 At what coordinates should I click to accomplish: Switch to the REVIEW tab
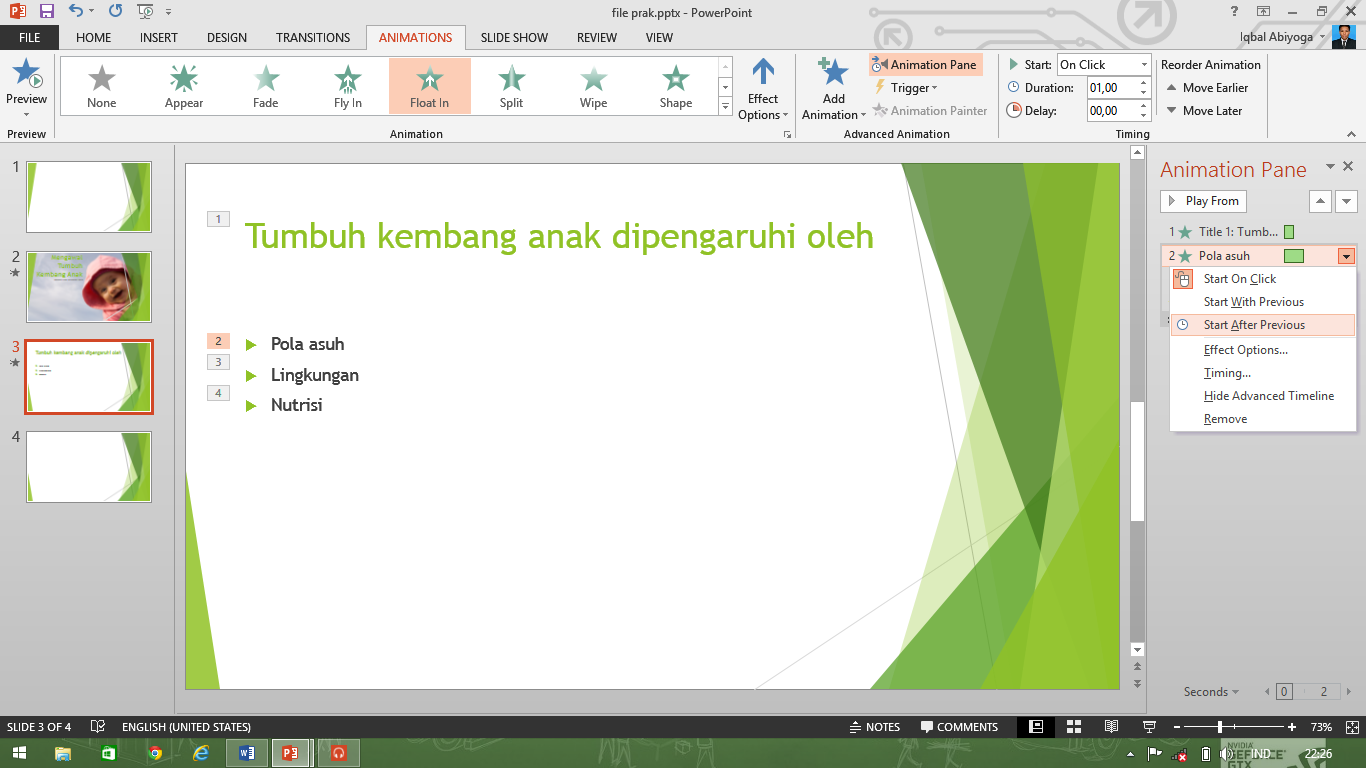tap(597, 37)
